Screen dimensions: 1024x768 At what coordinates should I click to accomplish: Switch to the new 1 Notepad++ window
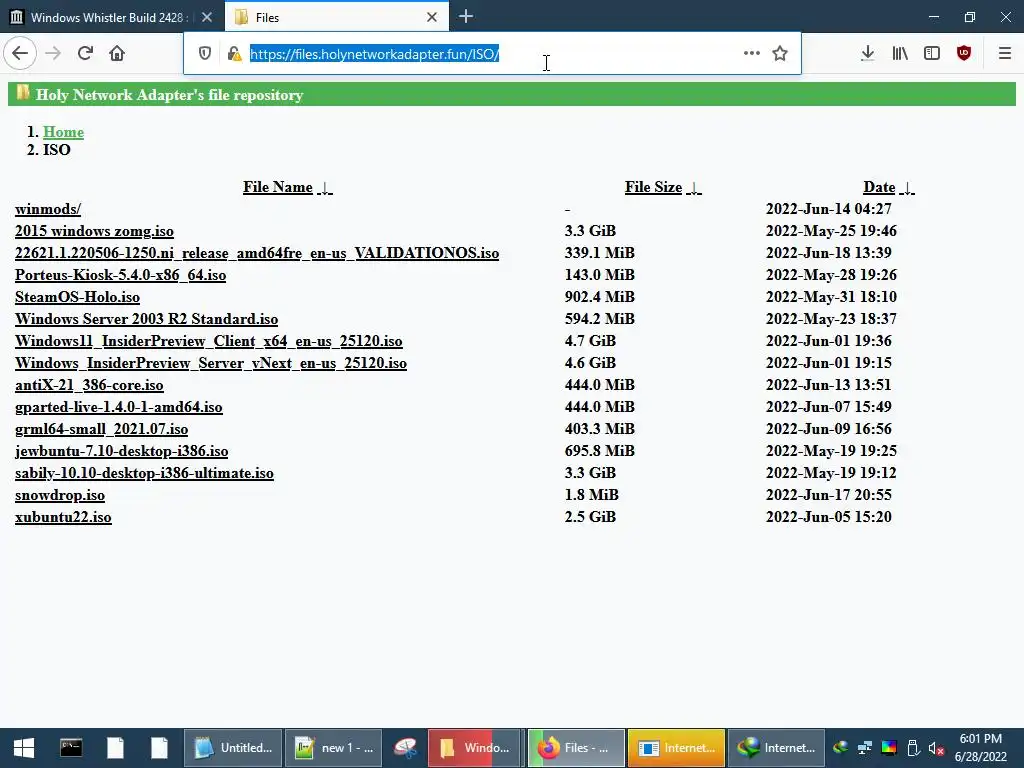pyautogui.click(x=333, y=748)
